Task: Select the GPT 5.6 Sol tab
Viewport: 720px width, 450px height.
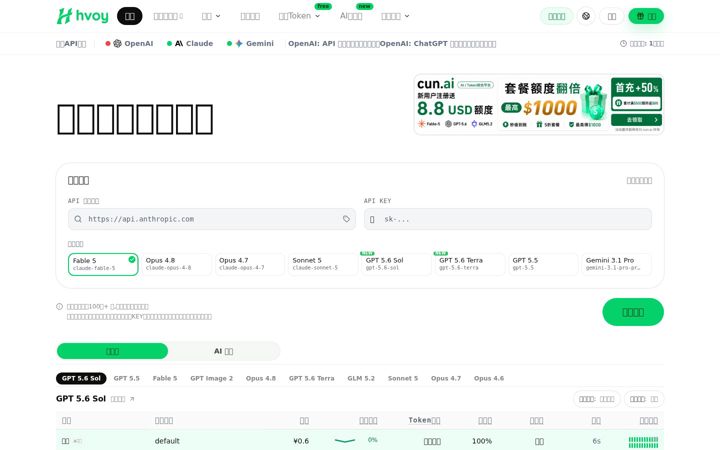Action: coord(81,378)
